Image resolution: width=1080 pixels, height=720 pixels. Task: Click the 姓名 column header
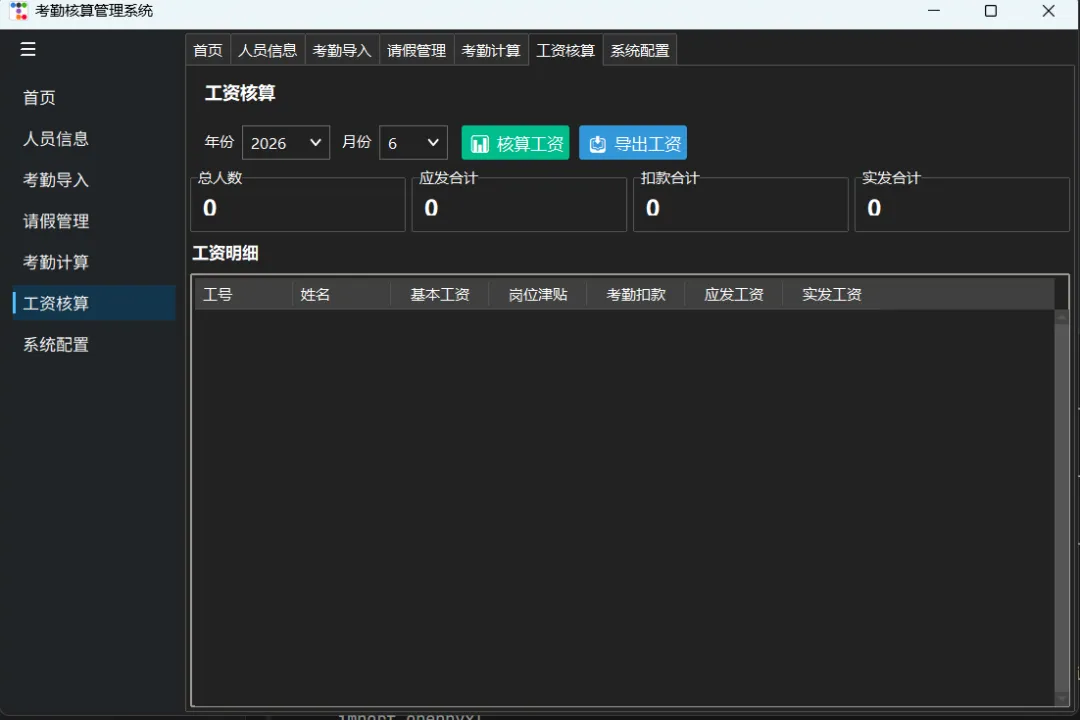point(342,294)
